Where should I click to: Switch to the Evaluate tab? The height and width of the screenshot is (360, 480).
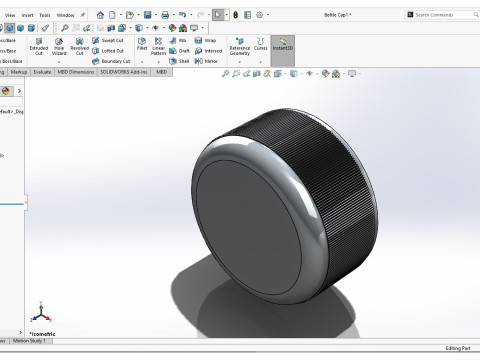(x=42, y=72)
